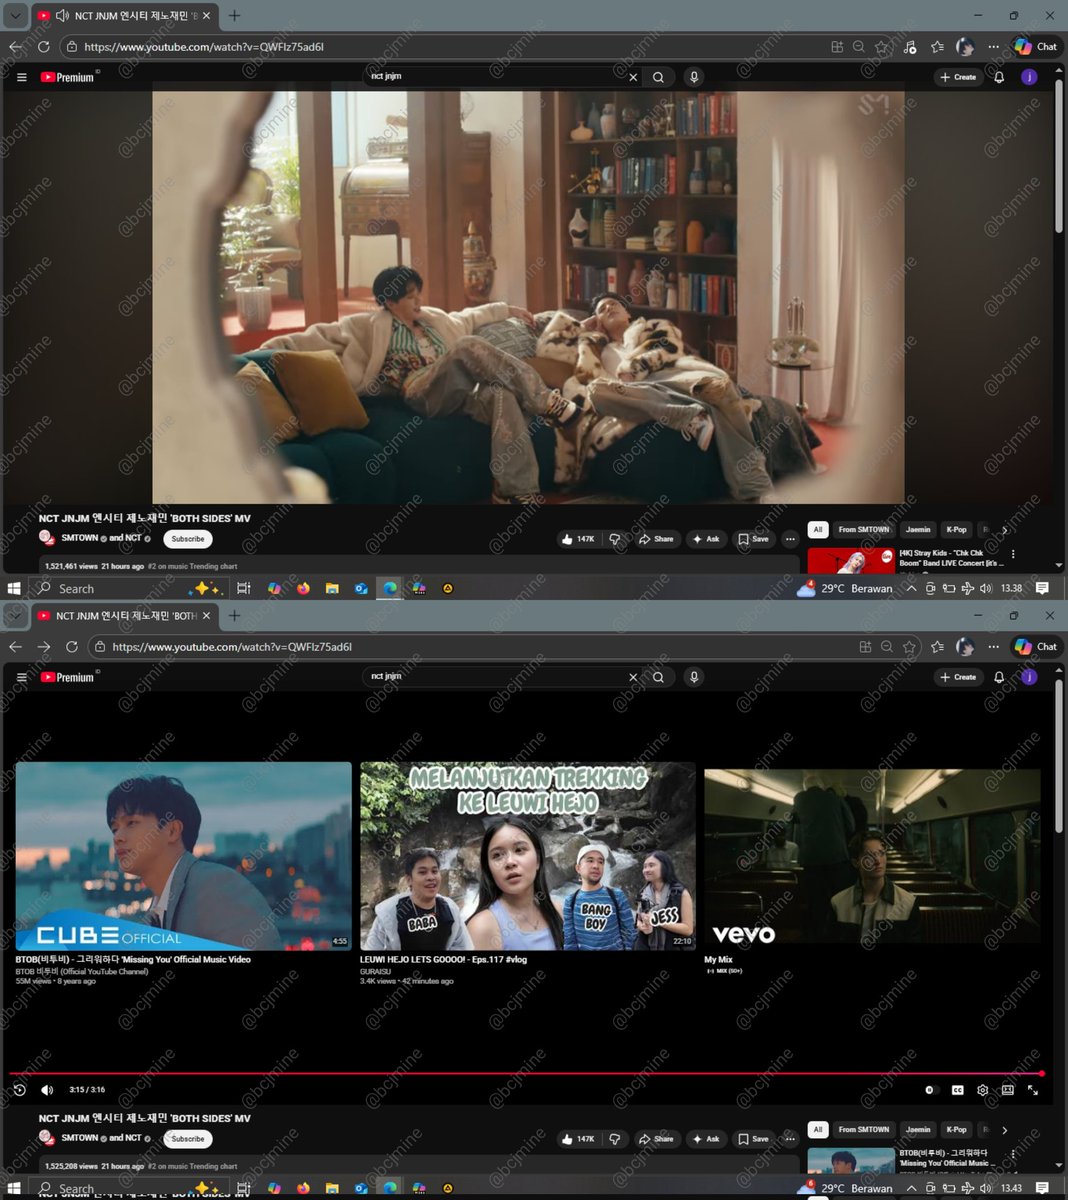Image resolution: width=1068 pixels, height=1200 pixels.
Task: Subscribe to SMTOWN in bottom window
Action: pyautogui.click(x=188, y=1139)
